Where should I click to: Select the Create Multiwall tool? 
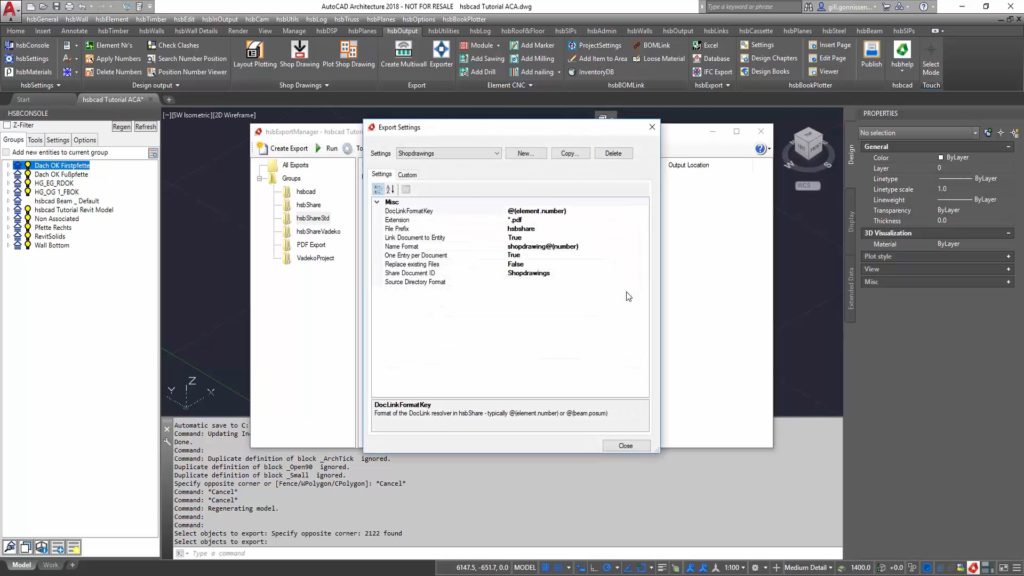[403, 54]
